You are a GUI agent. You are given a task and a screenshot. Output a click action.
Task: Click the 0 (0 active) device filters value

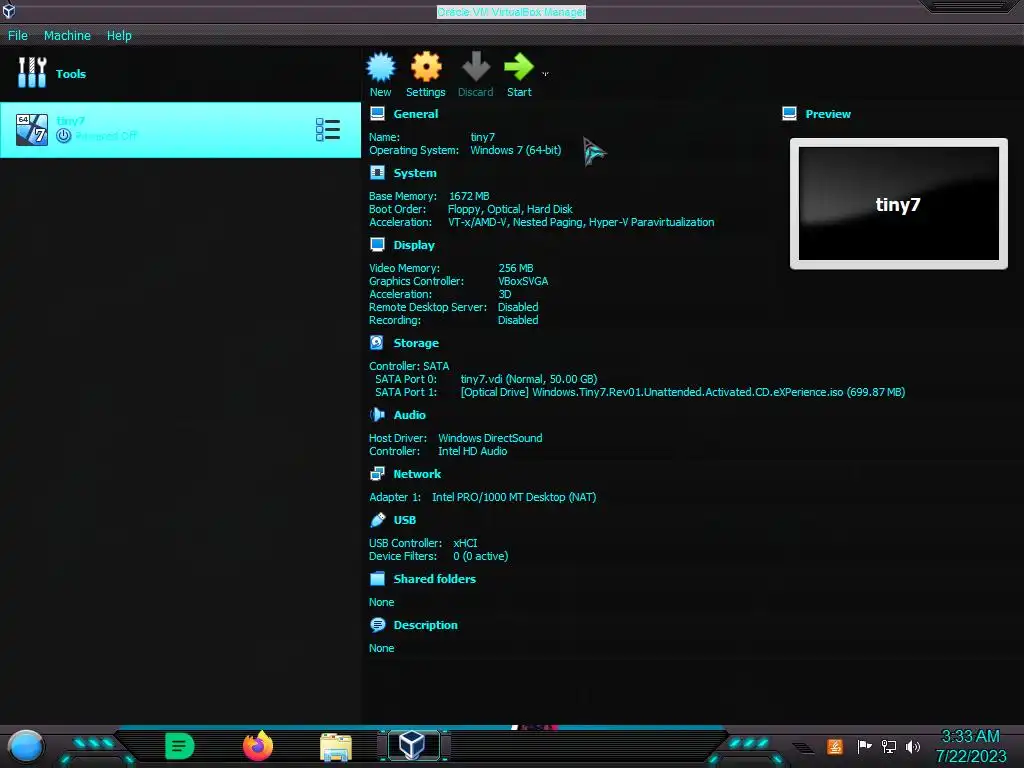pos(481,556)
